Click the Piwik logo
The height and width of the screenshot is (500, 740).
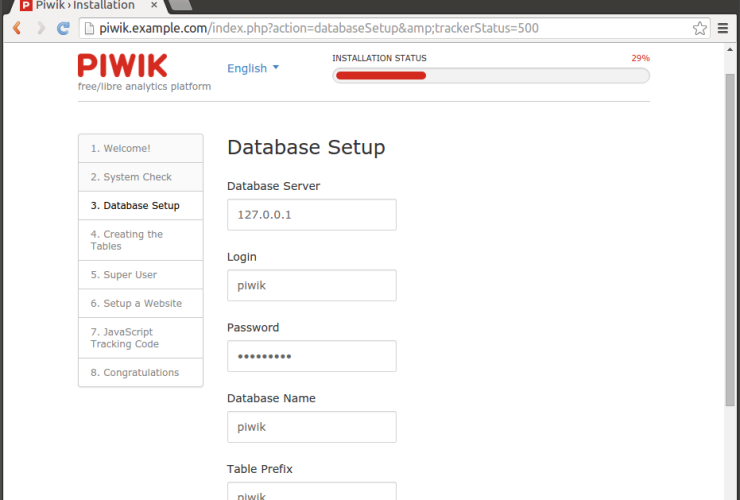pyautogui.click(x=123, y=66)
